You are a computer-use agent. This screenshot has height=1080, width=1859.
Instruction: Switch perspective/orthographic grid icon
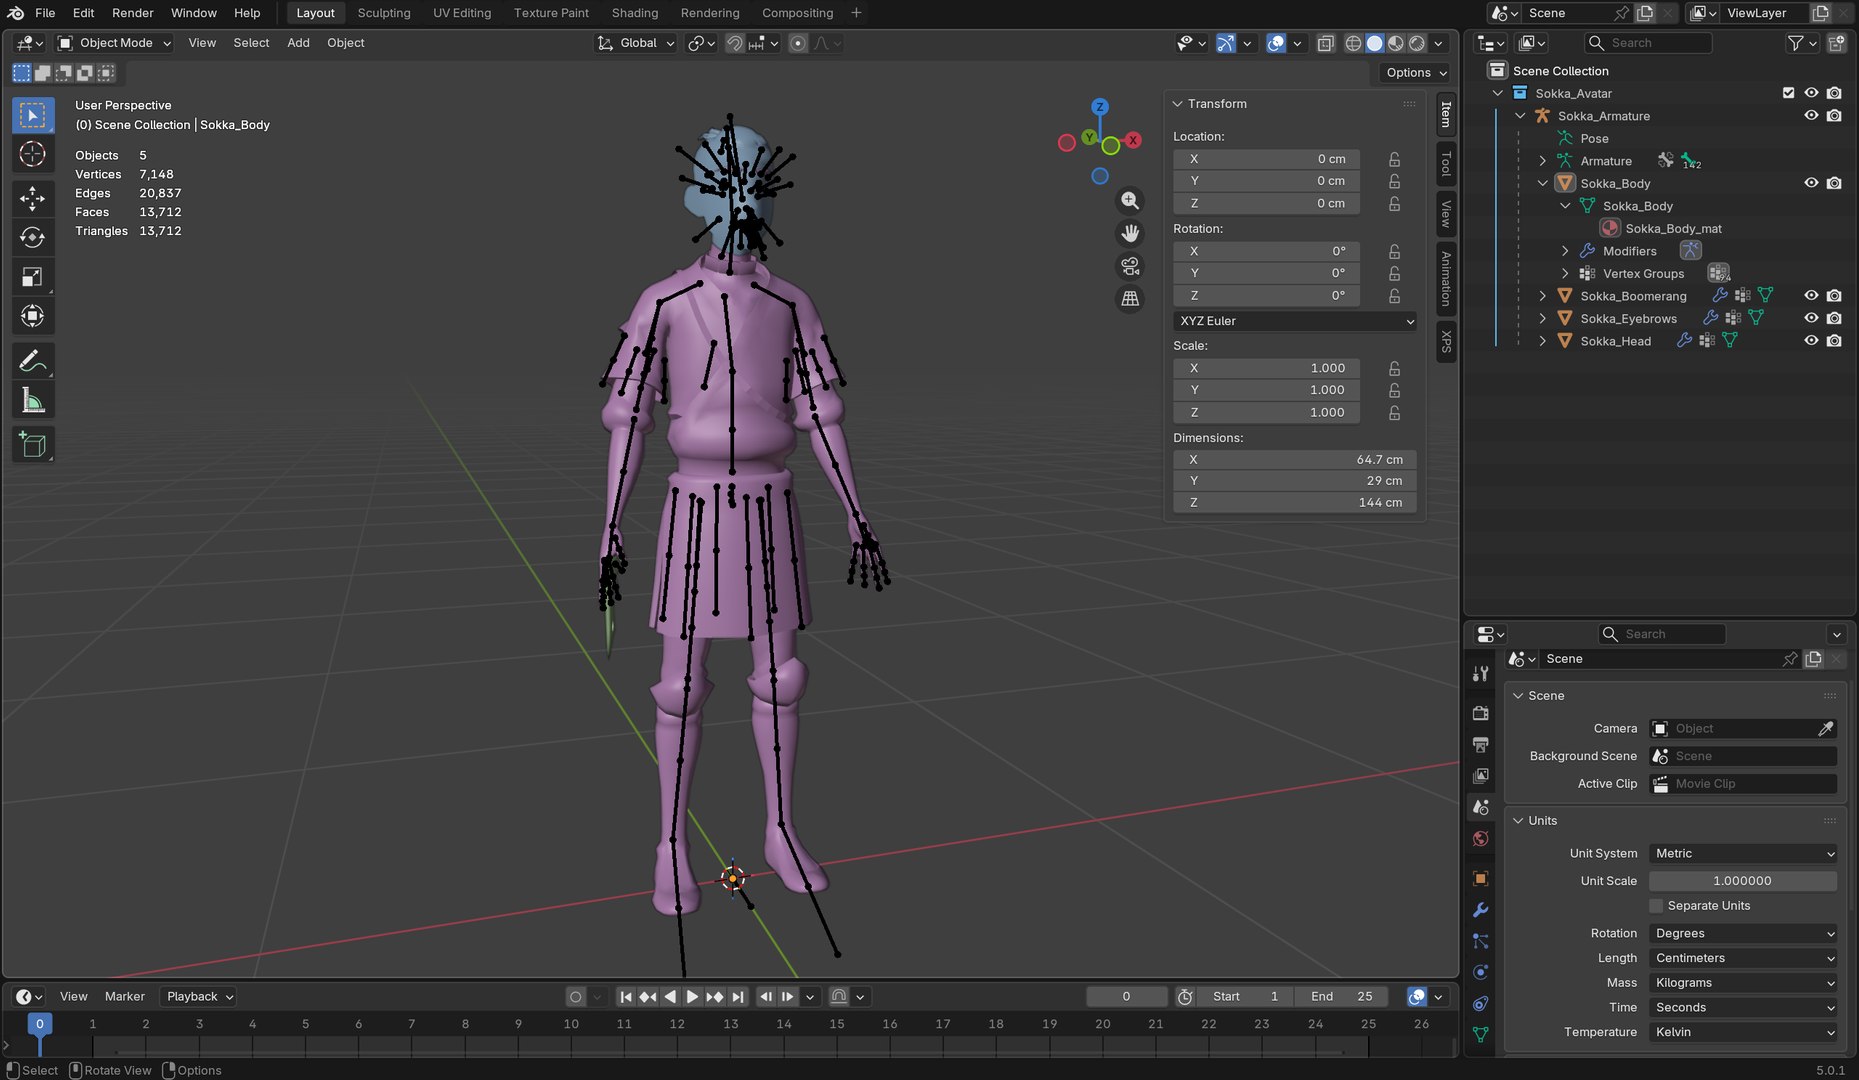coord(1129,298)
